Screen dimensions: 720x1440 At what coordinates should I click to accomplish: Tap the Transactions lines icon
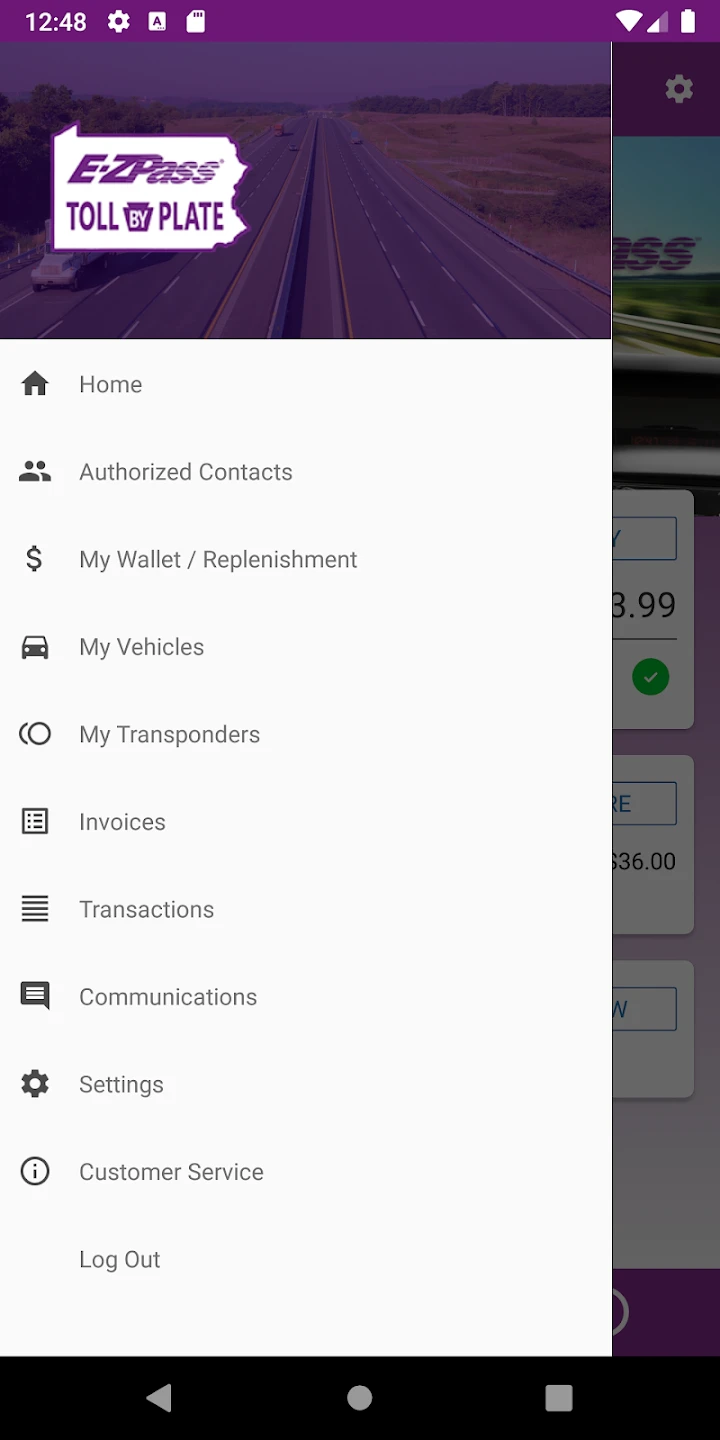35,909
